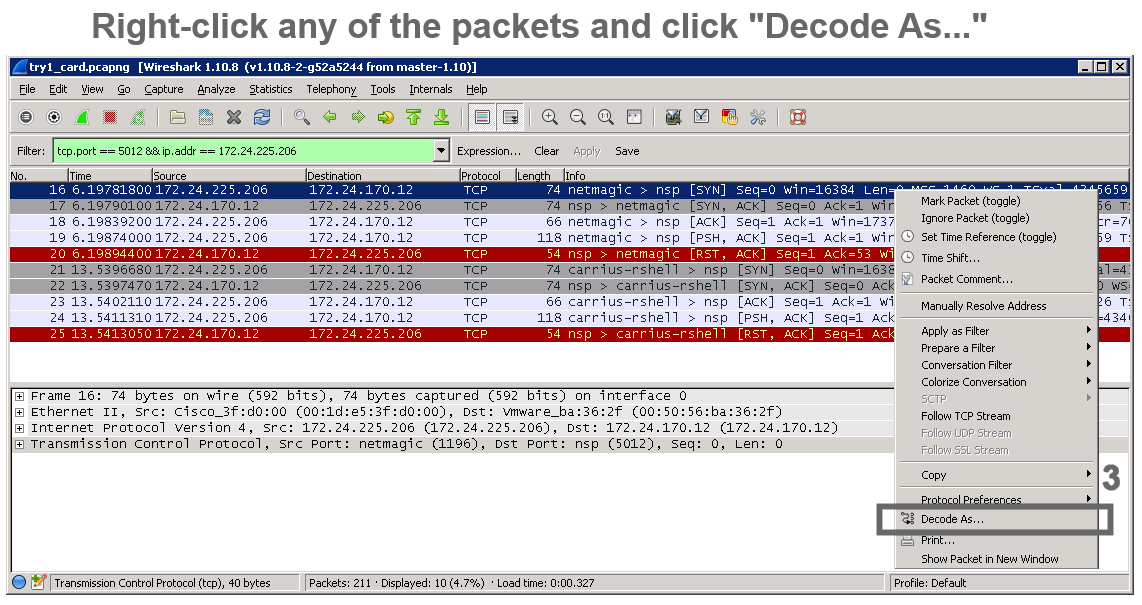
Task: Open the Edit Coloring Rules dialog
Action: 728,117
